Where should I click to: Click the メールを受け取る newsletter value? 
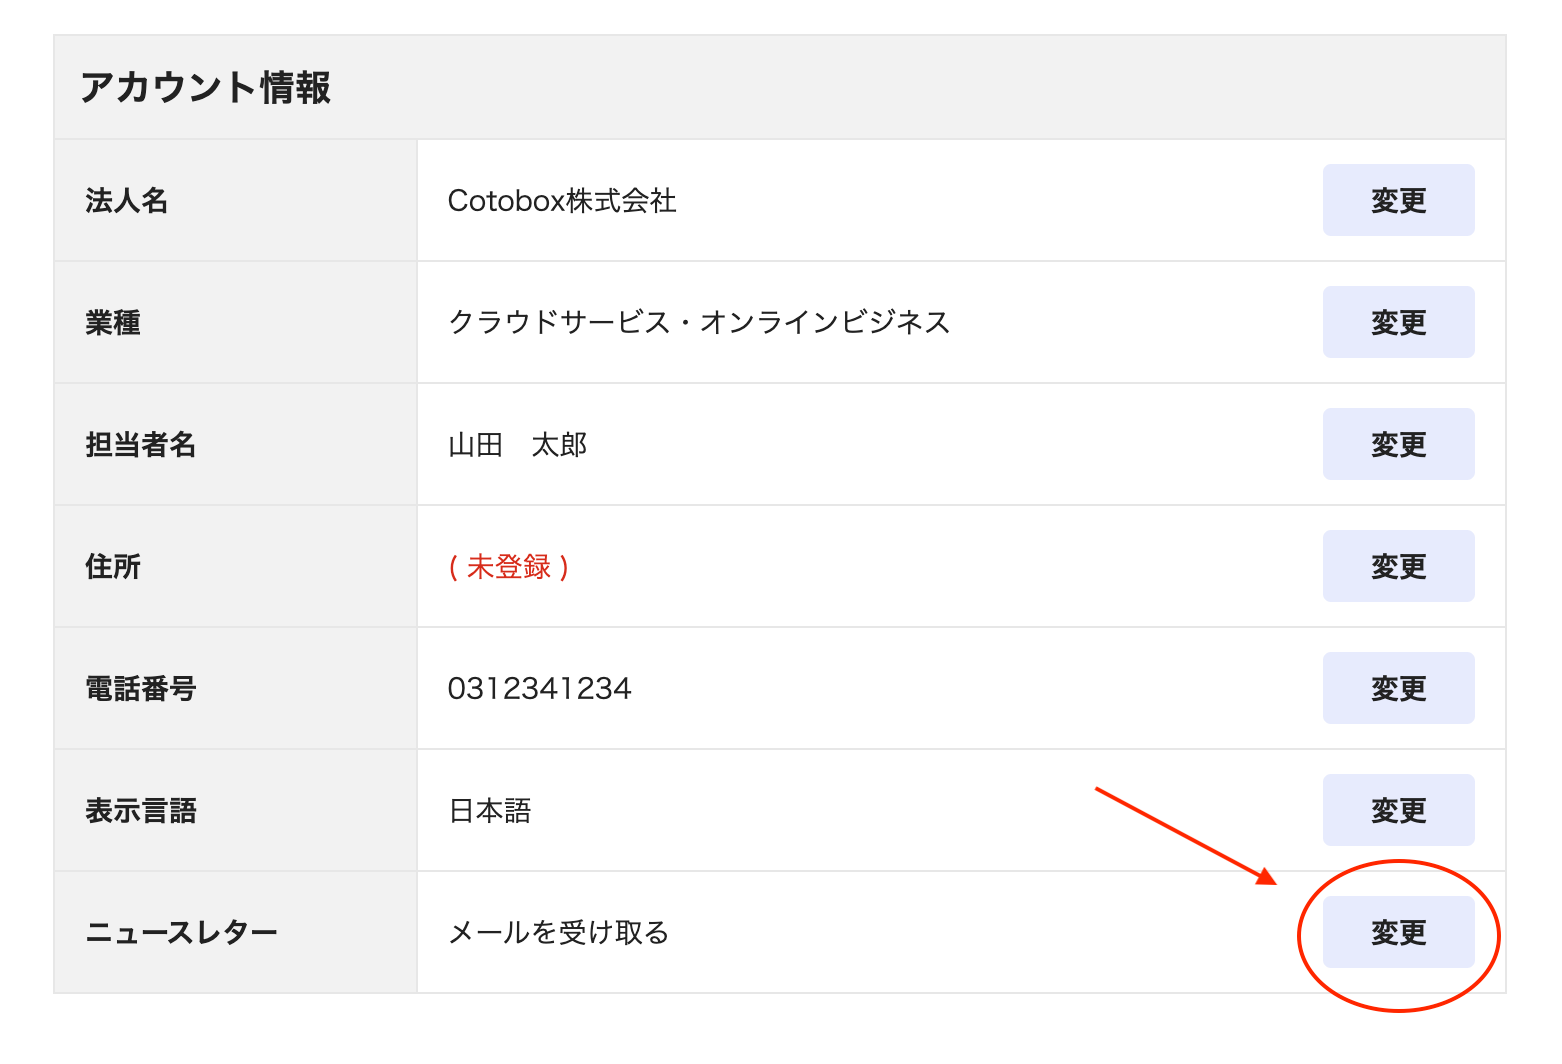pos(558,933)
